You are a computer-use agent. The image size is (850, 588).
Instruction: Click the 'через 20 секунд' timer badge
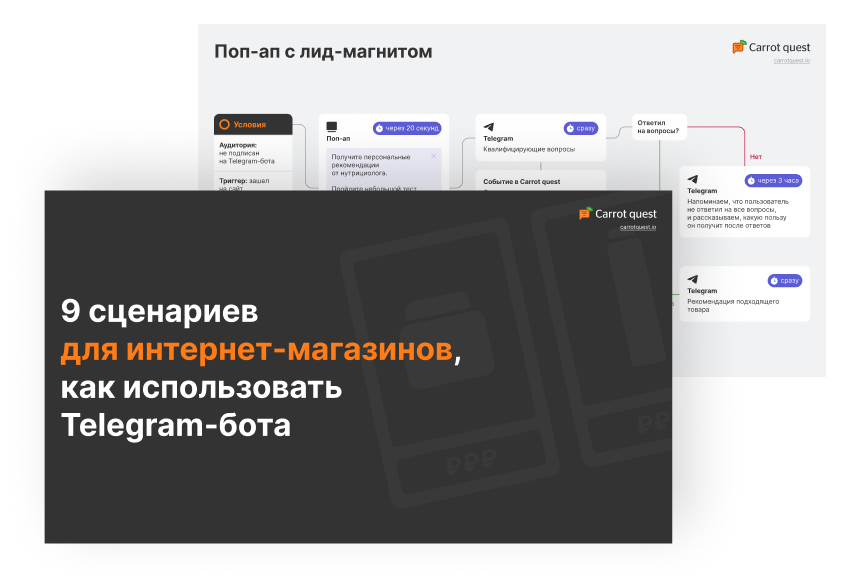click(x=407, y=128)
